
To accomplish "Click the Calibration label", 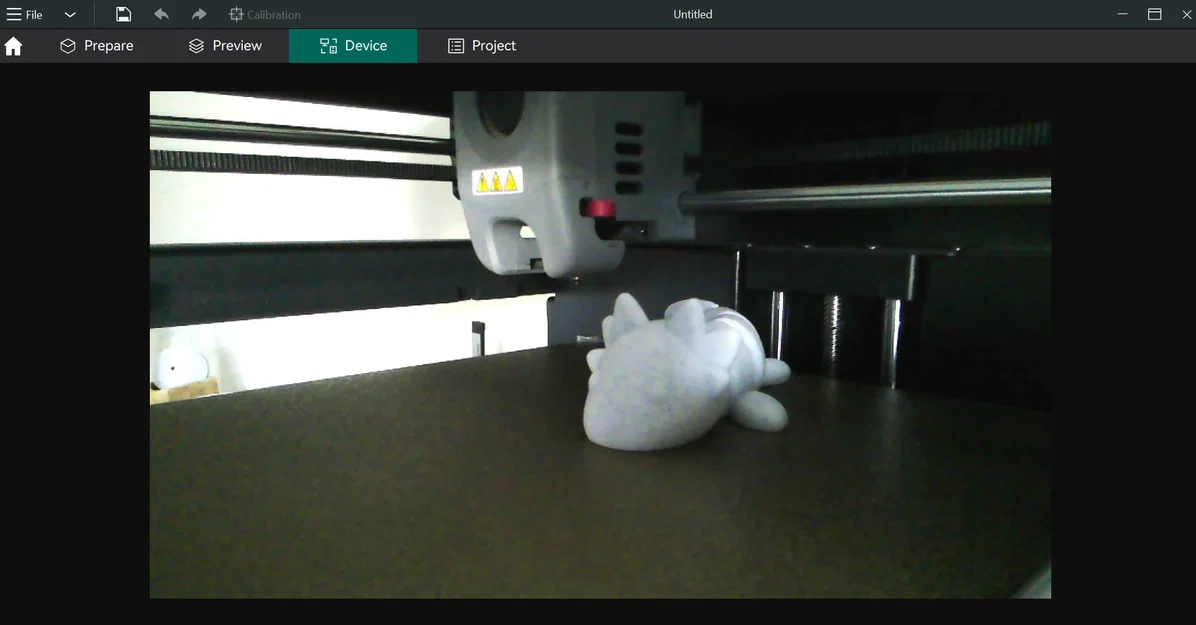I will [x=274, y=14].
